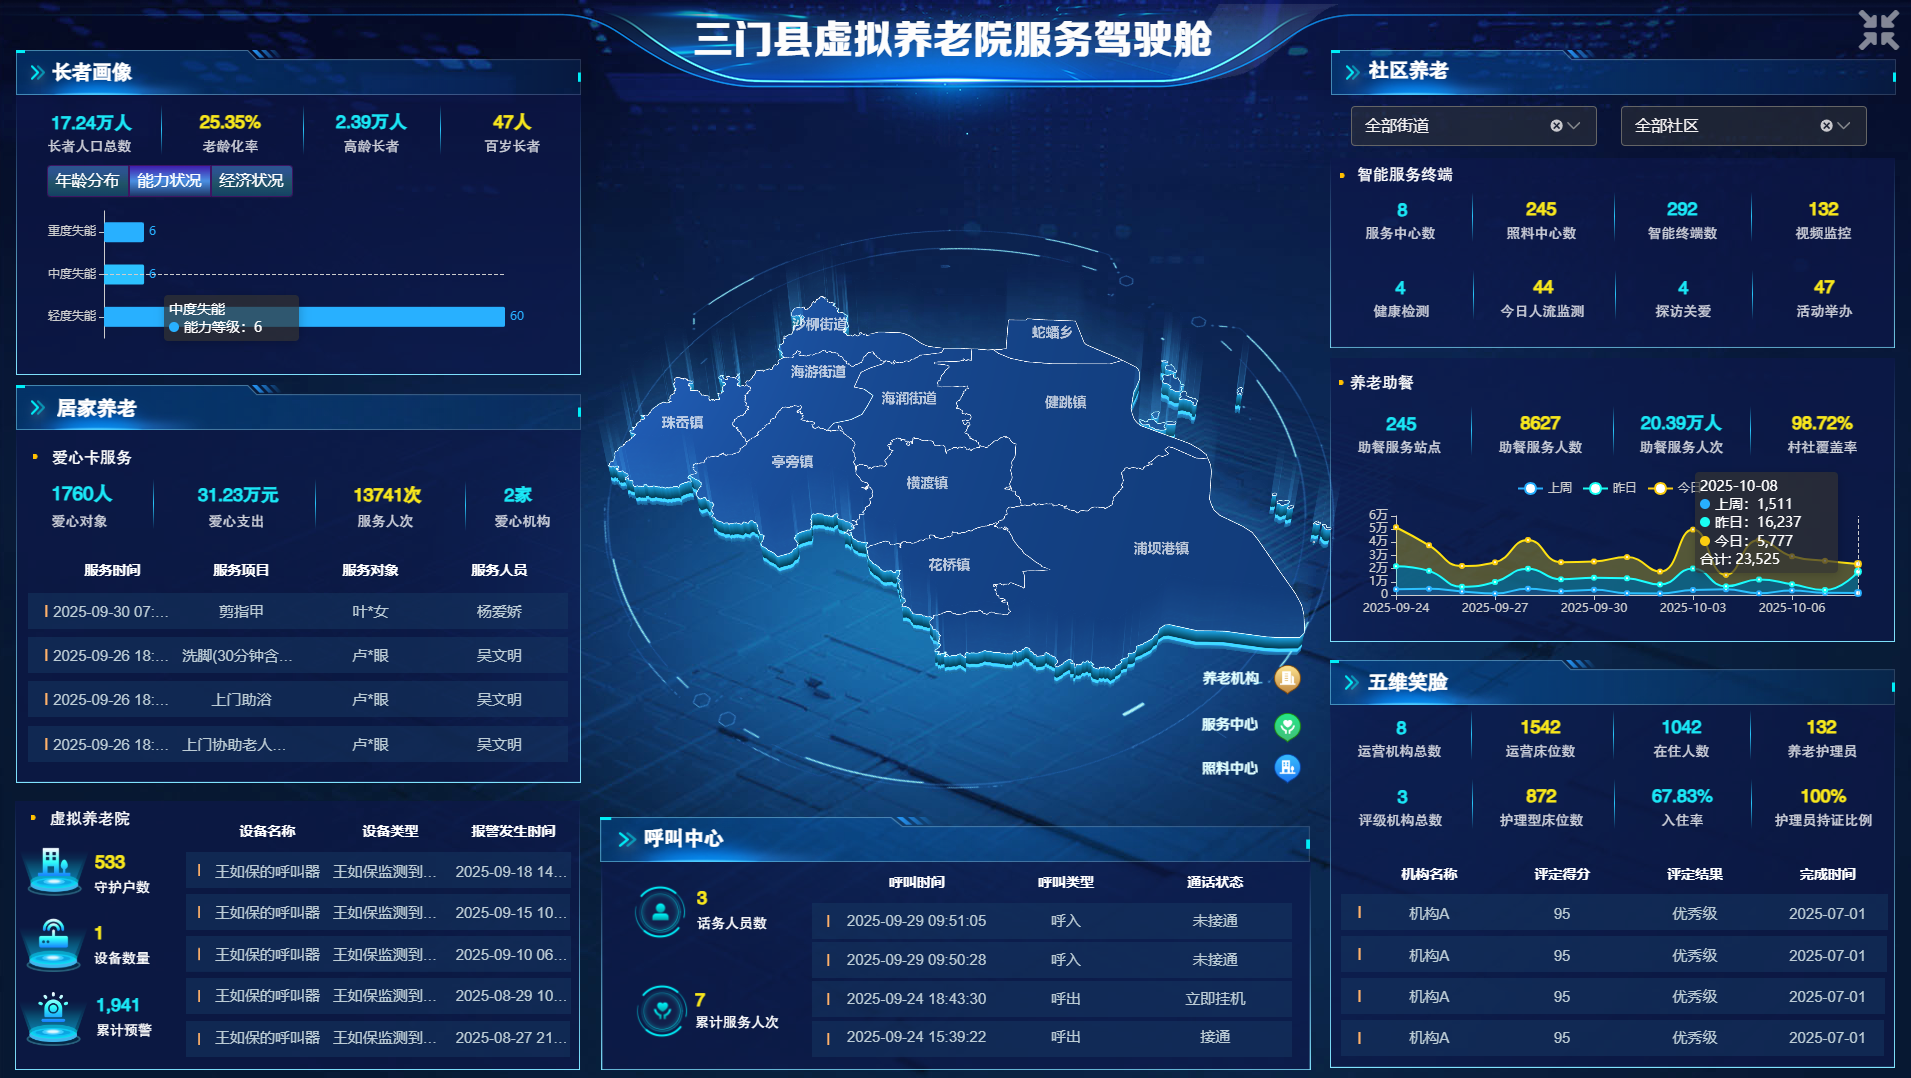Click the 守护户数 building icon
The image size is (1911, 1078).
point(55,869)
